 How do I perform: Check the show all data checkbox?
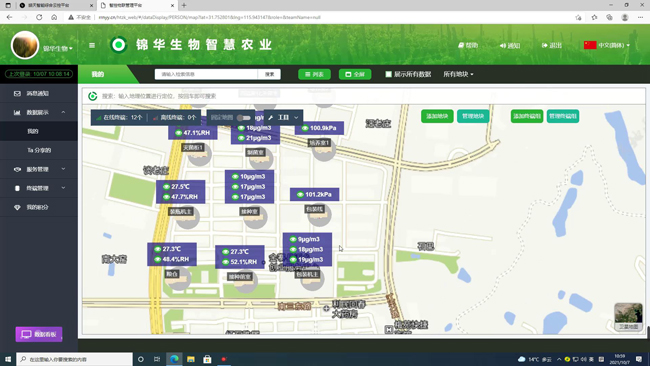click(x=388, y=74)
